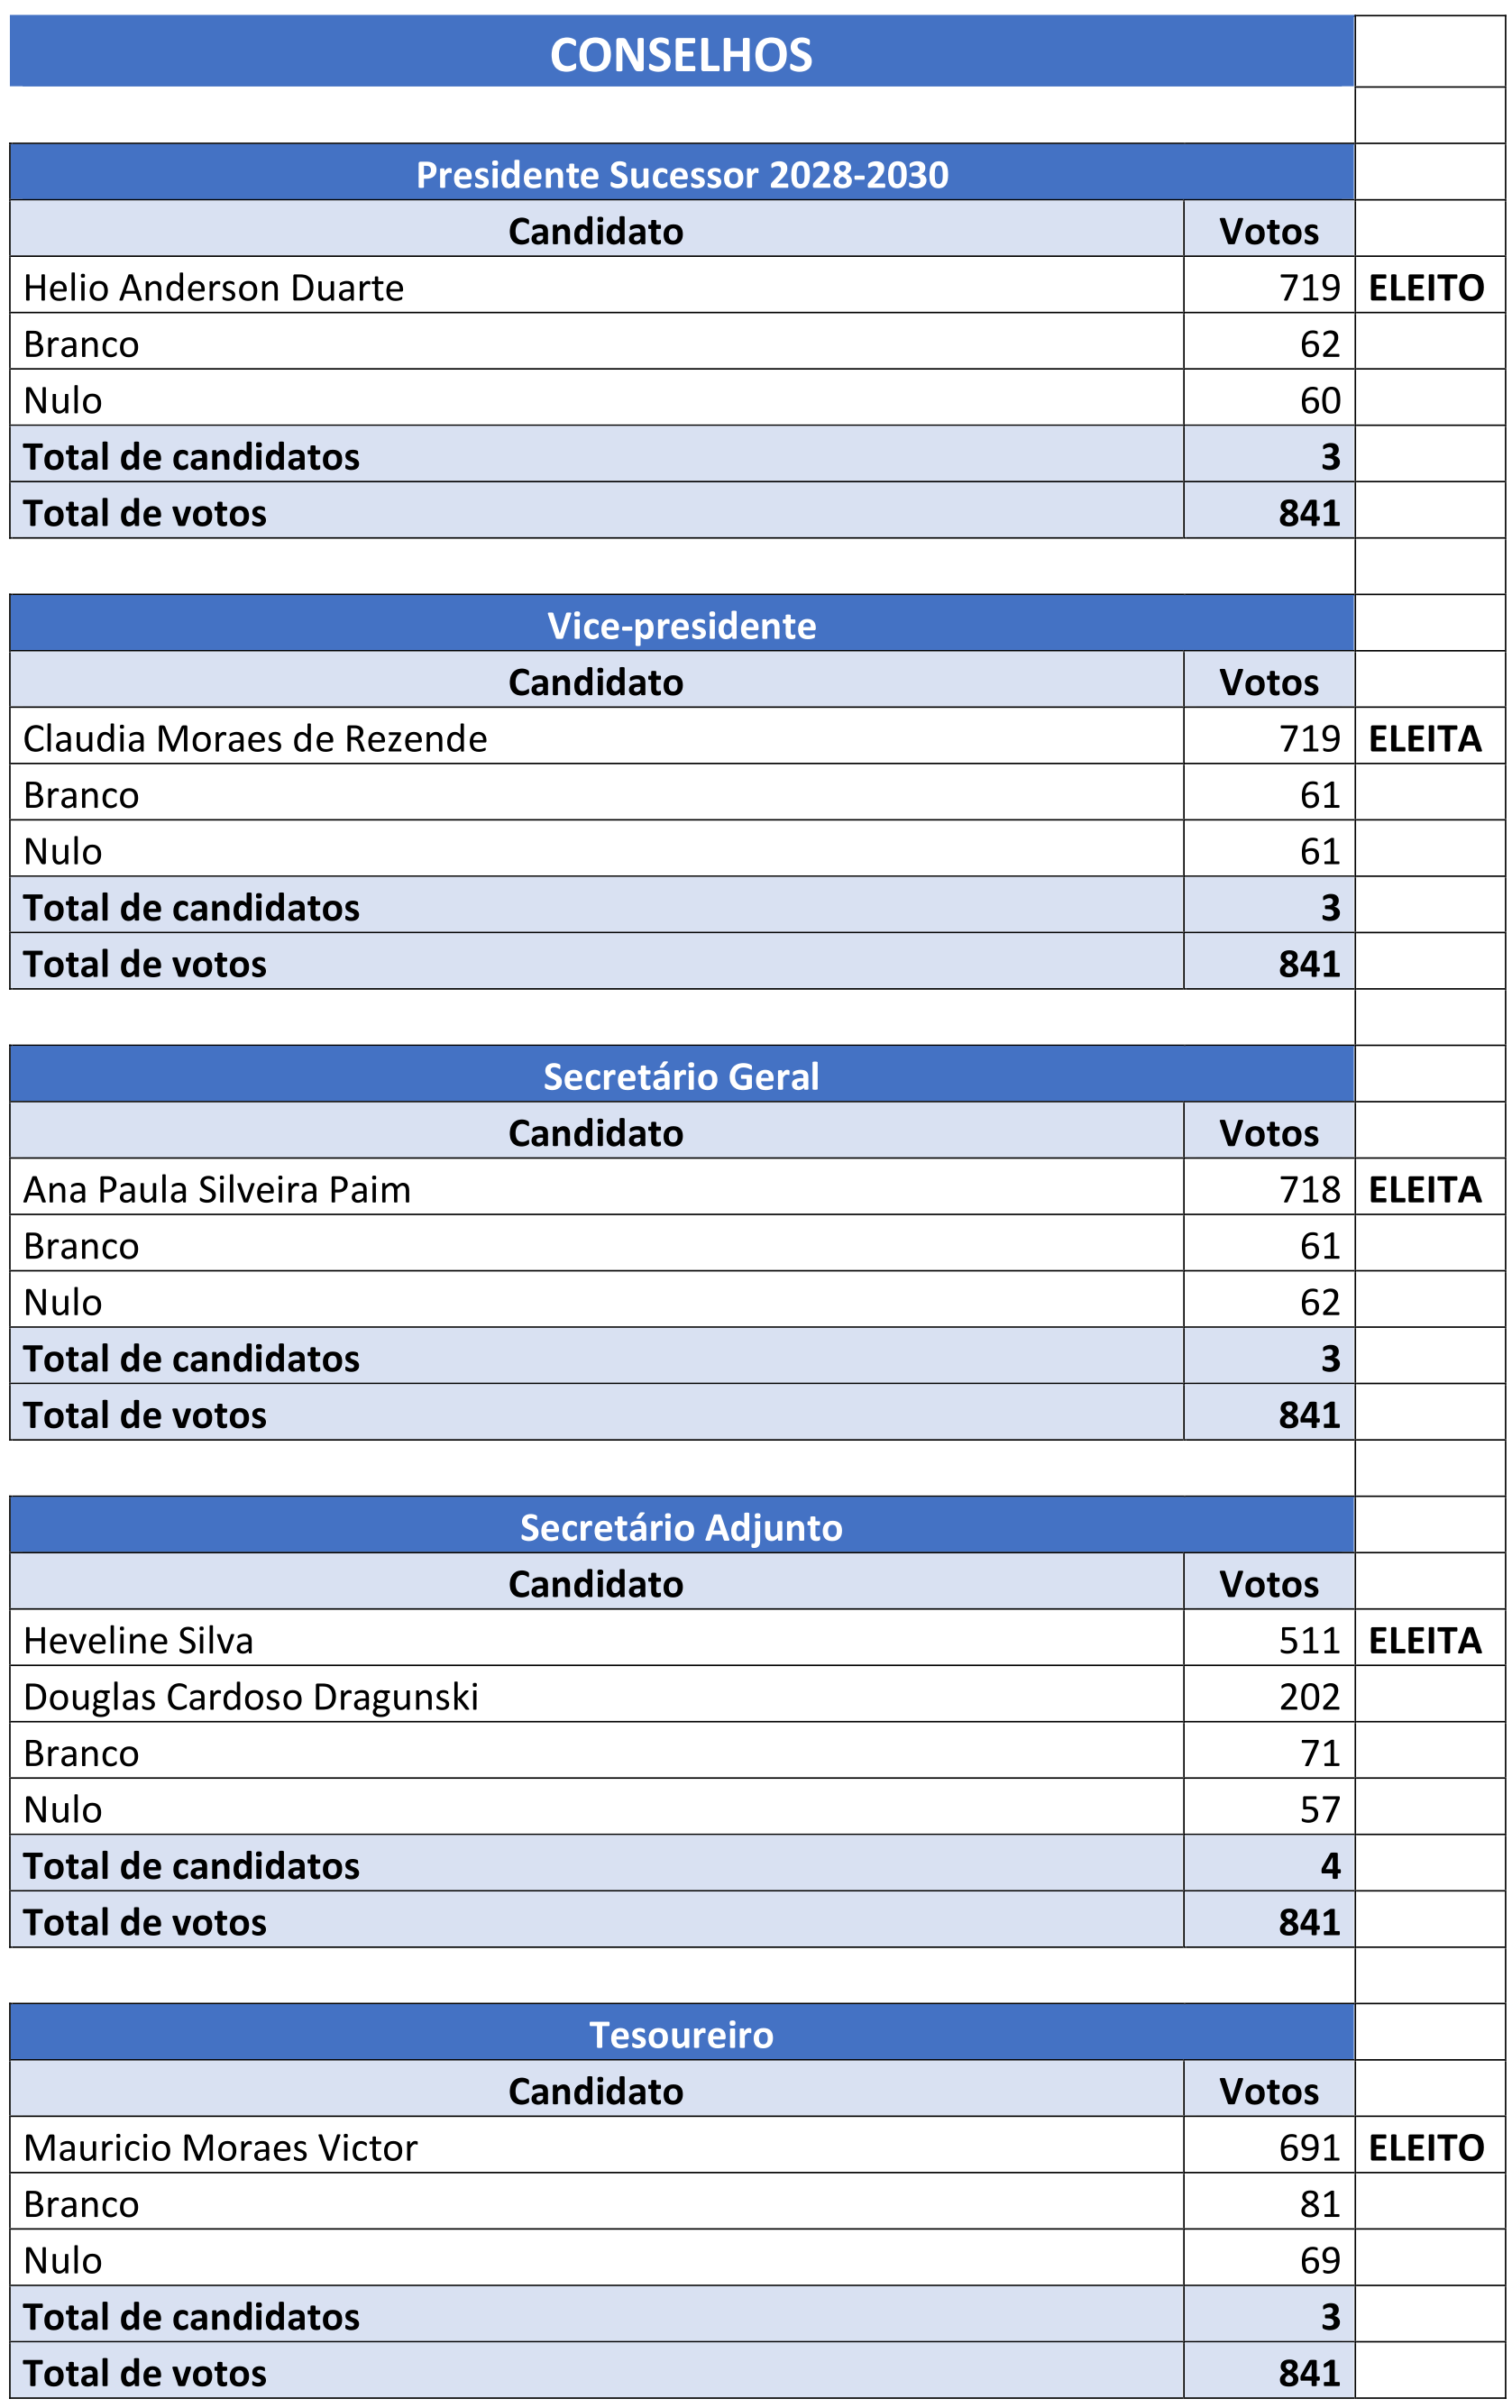
Task: Click the ELEITO label beside Mauricio Moraes Victor
Action: [x=1425, y=2148]
